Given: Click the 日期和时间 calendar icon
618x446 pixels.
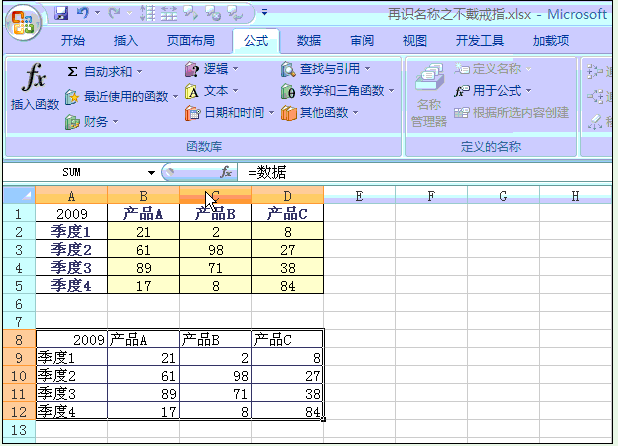Looking at the screenshot, I should 192,113.
